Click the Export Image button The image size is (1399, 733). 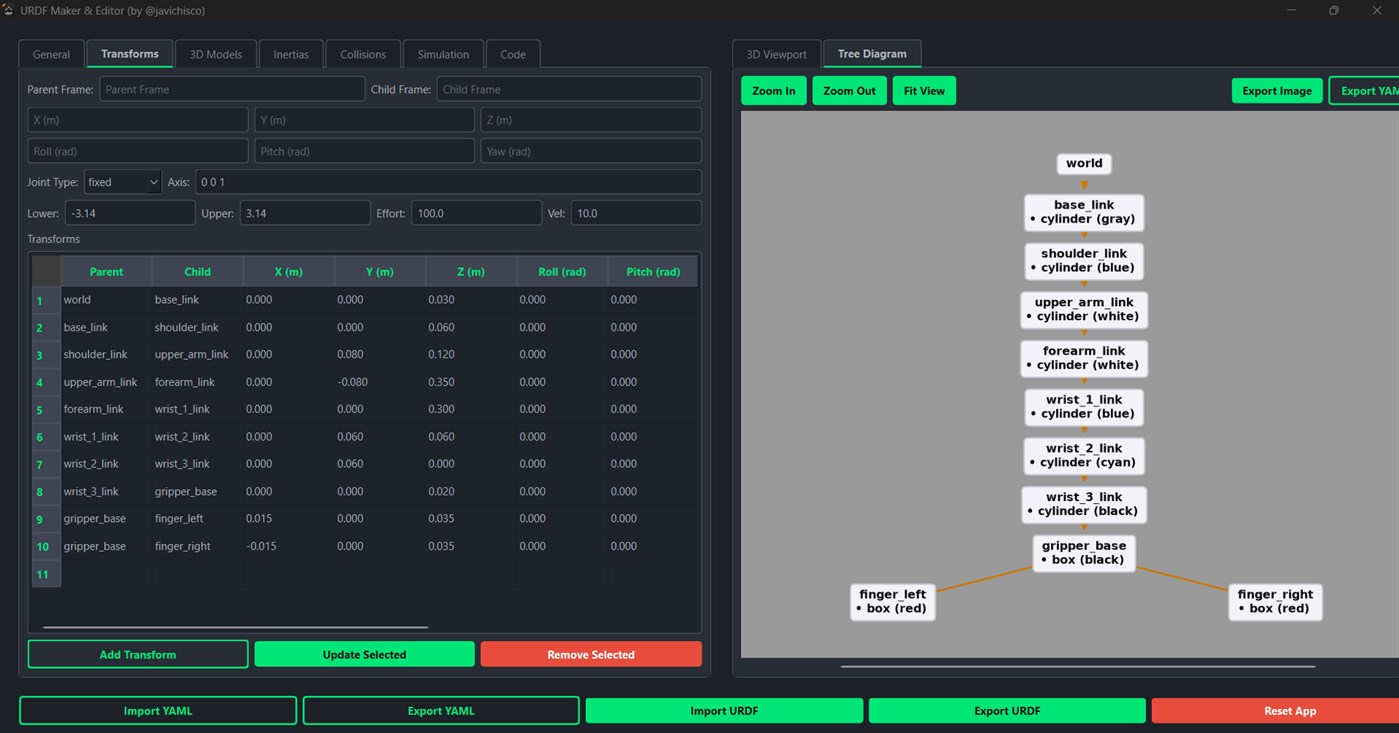click(x=1277, y=90)
